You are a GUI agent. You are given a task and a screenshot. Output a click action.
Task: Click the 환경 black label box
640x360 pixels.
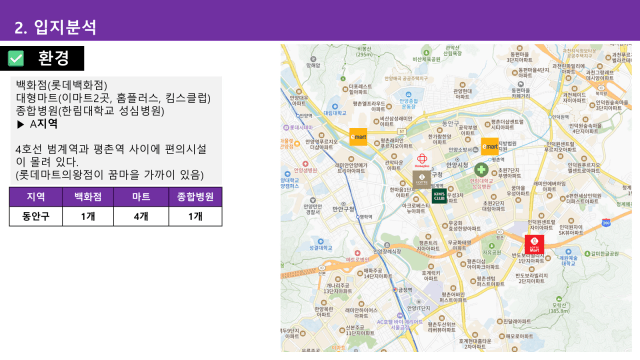(x=42, y=58)
